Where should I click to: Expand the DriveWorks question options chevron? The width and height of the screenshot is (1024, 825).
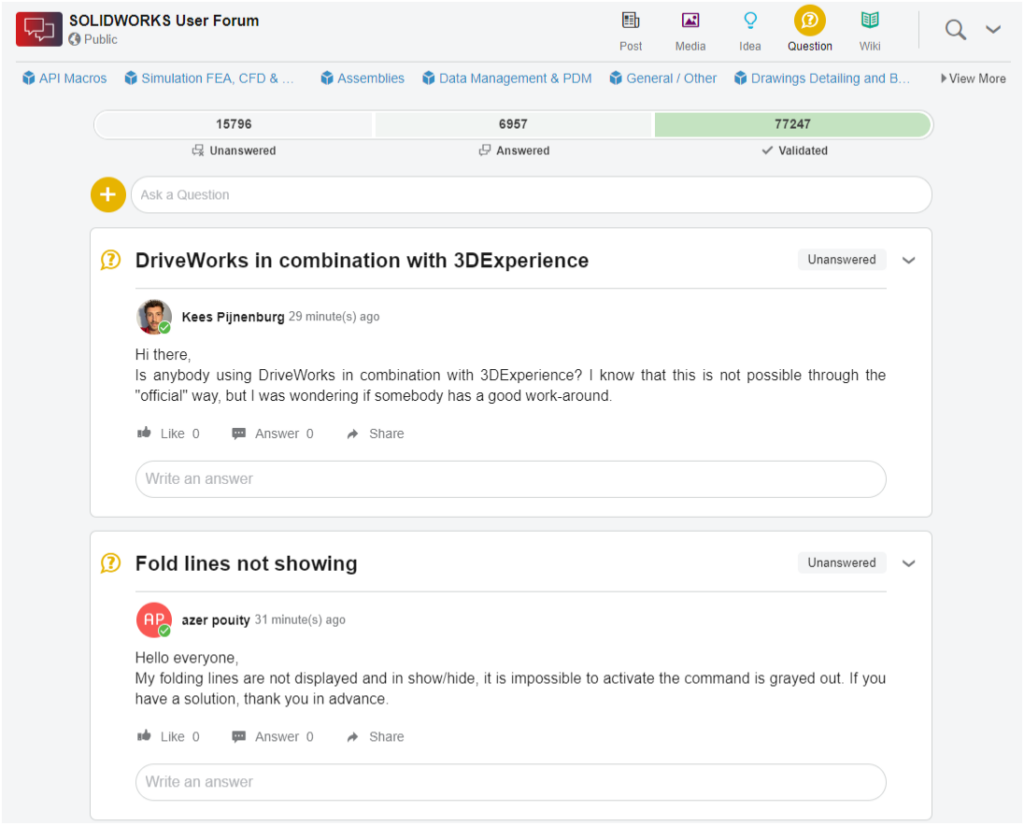(909, 259)
